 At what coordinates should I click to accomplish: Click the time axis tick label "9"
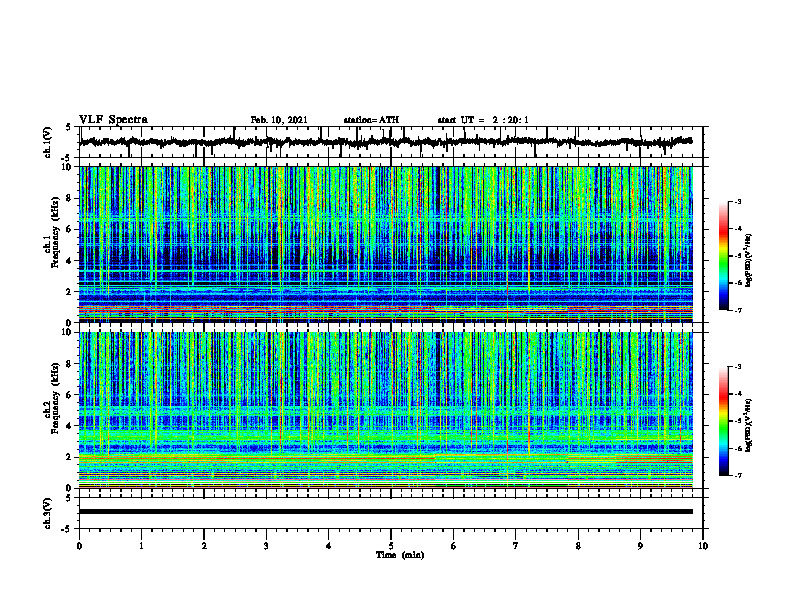click(x=640, y=546)
